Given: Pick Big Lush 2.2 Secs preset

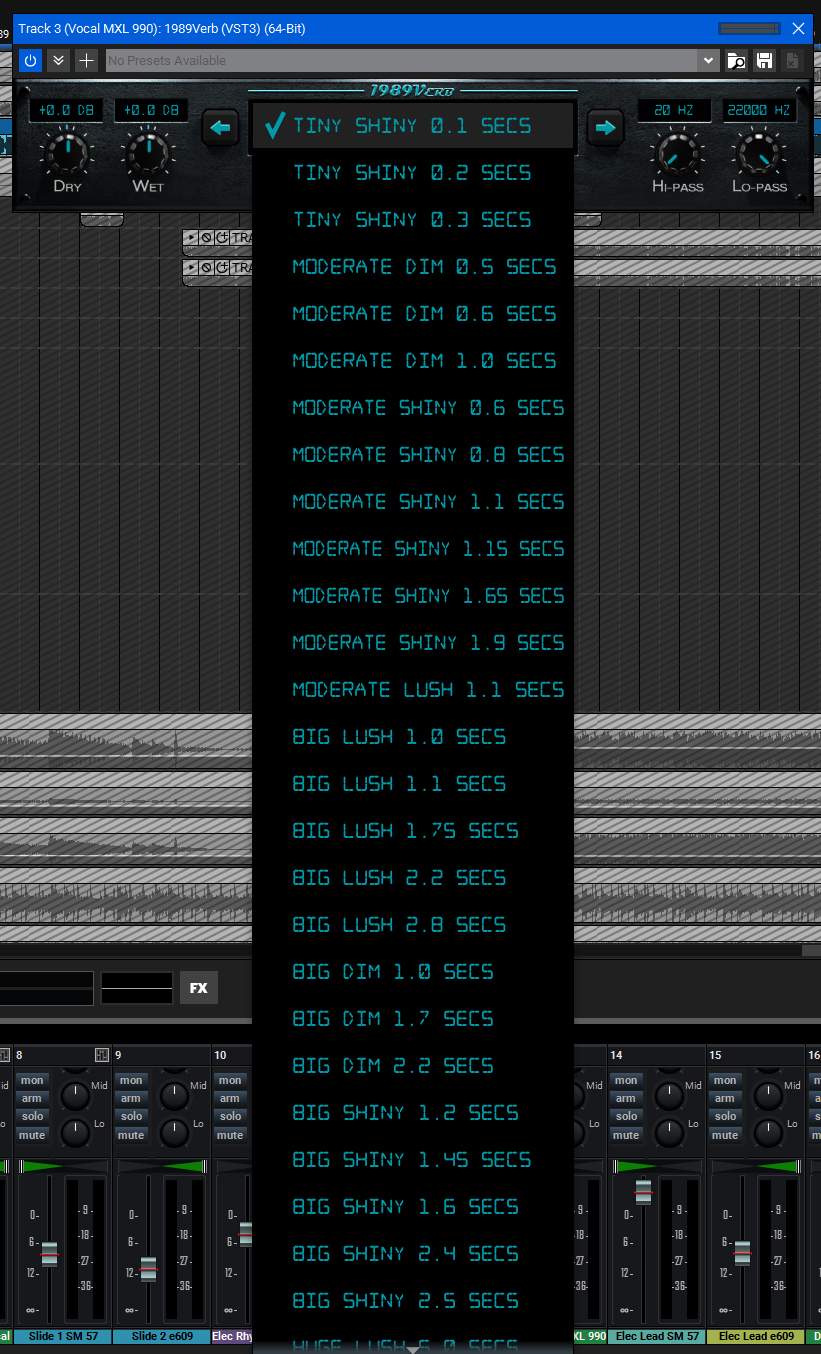Looking at the screenshot, I should (x=413, y=878).
